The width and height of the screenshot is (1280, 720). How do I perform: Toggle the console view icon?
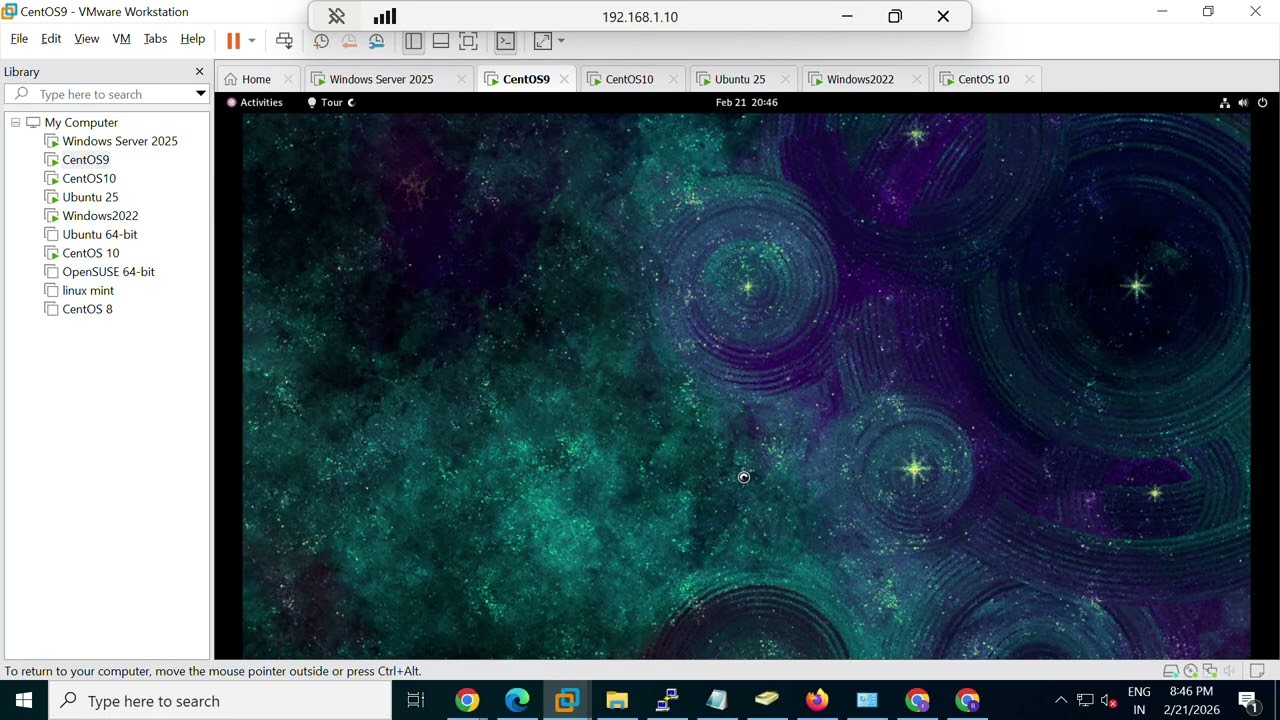[505, 41]
